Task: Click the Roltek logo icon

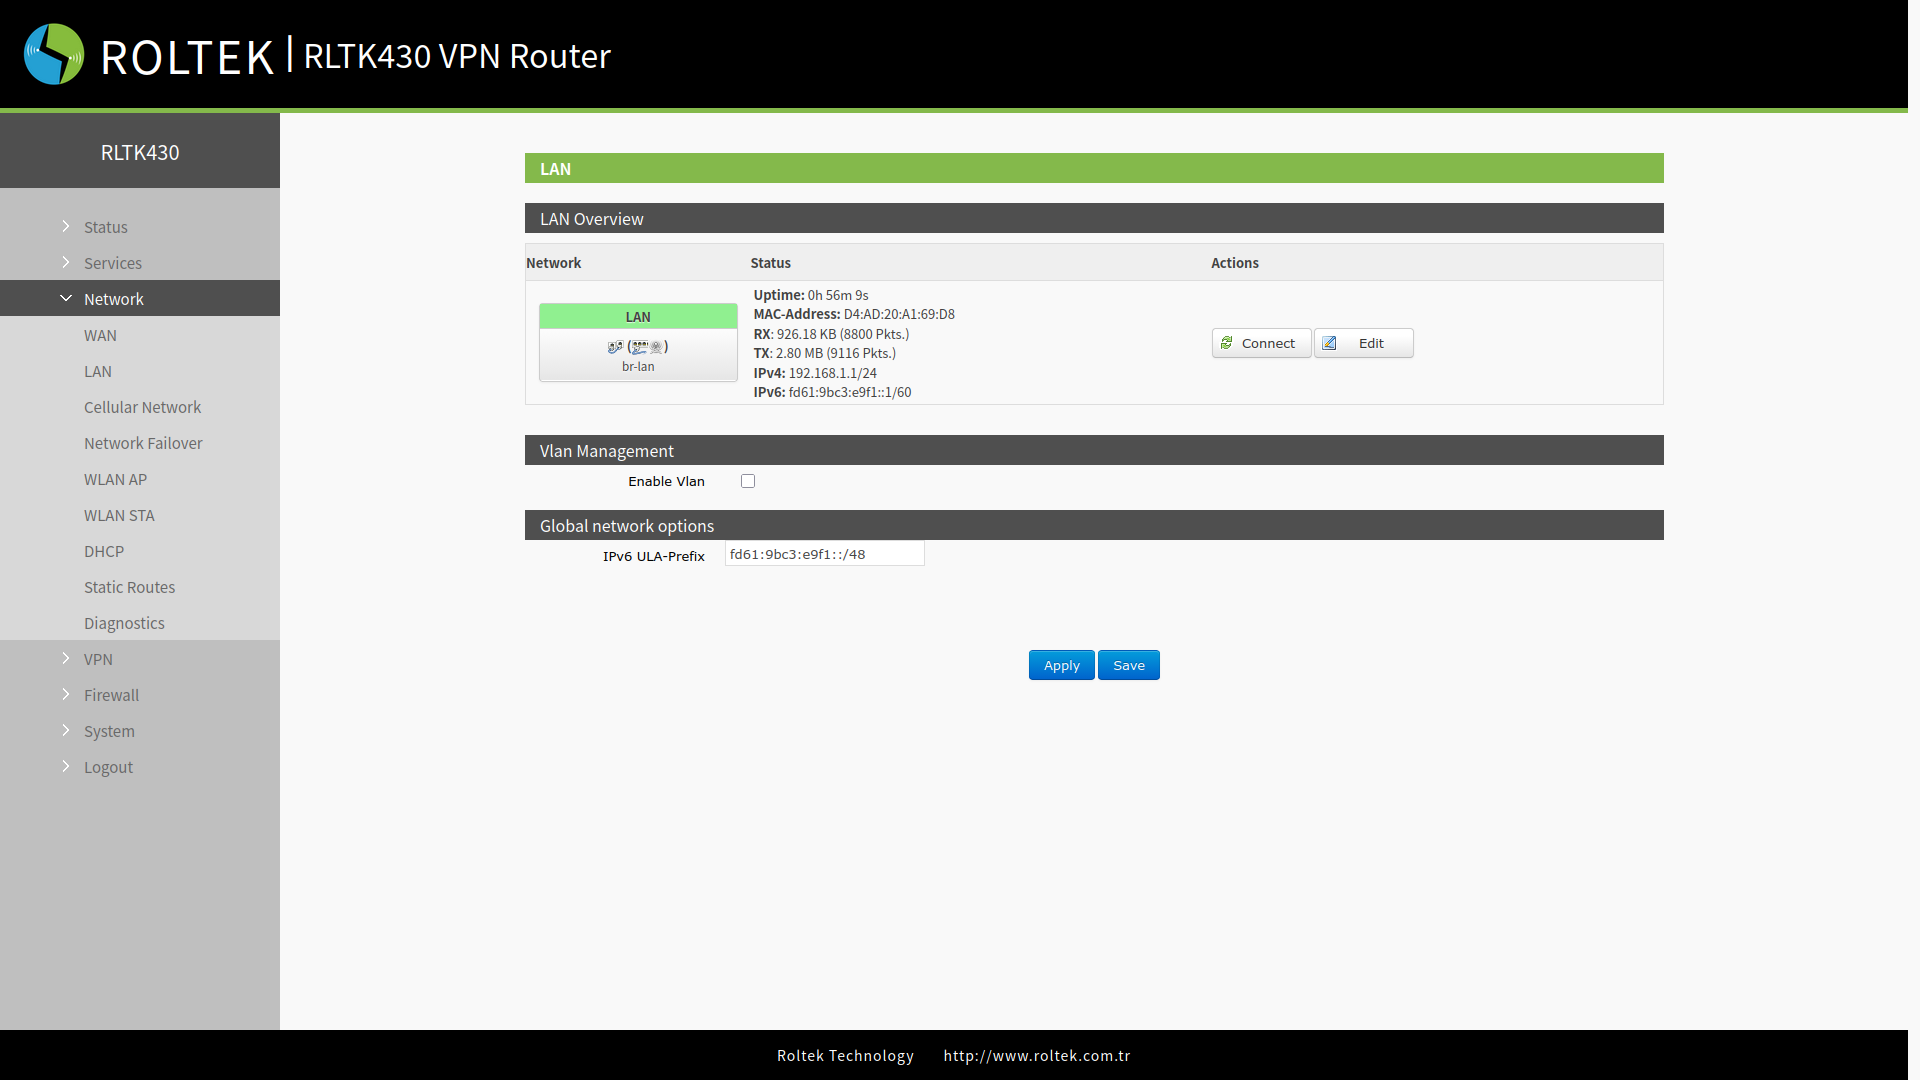Action: (54, 54)
